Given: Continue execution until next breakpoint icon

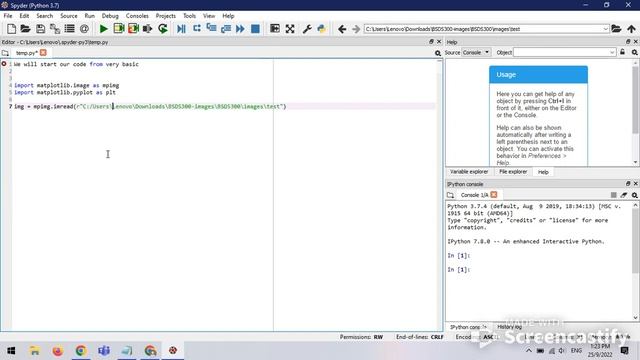Looking at the screenshot, I should tap(240, 29).
